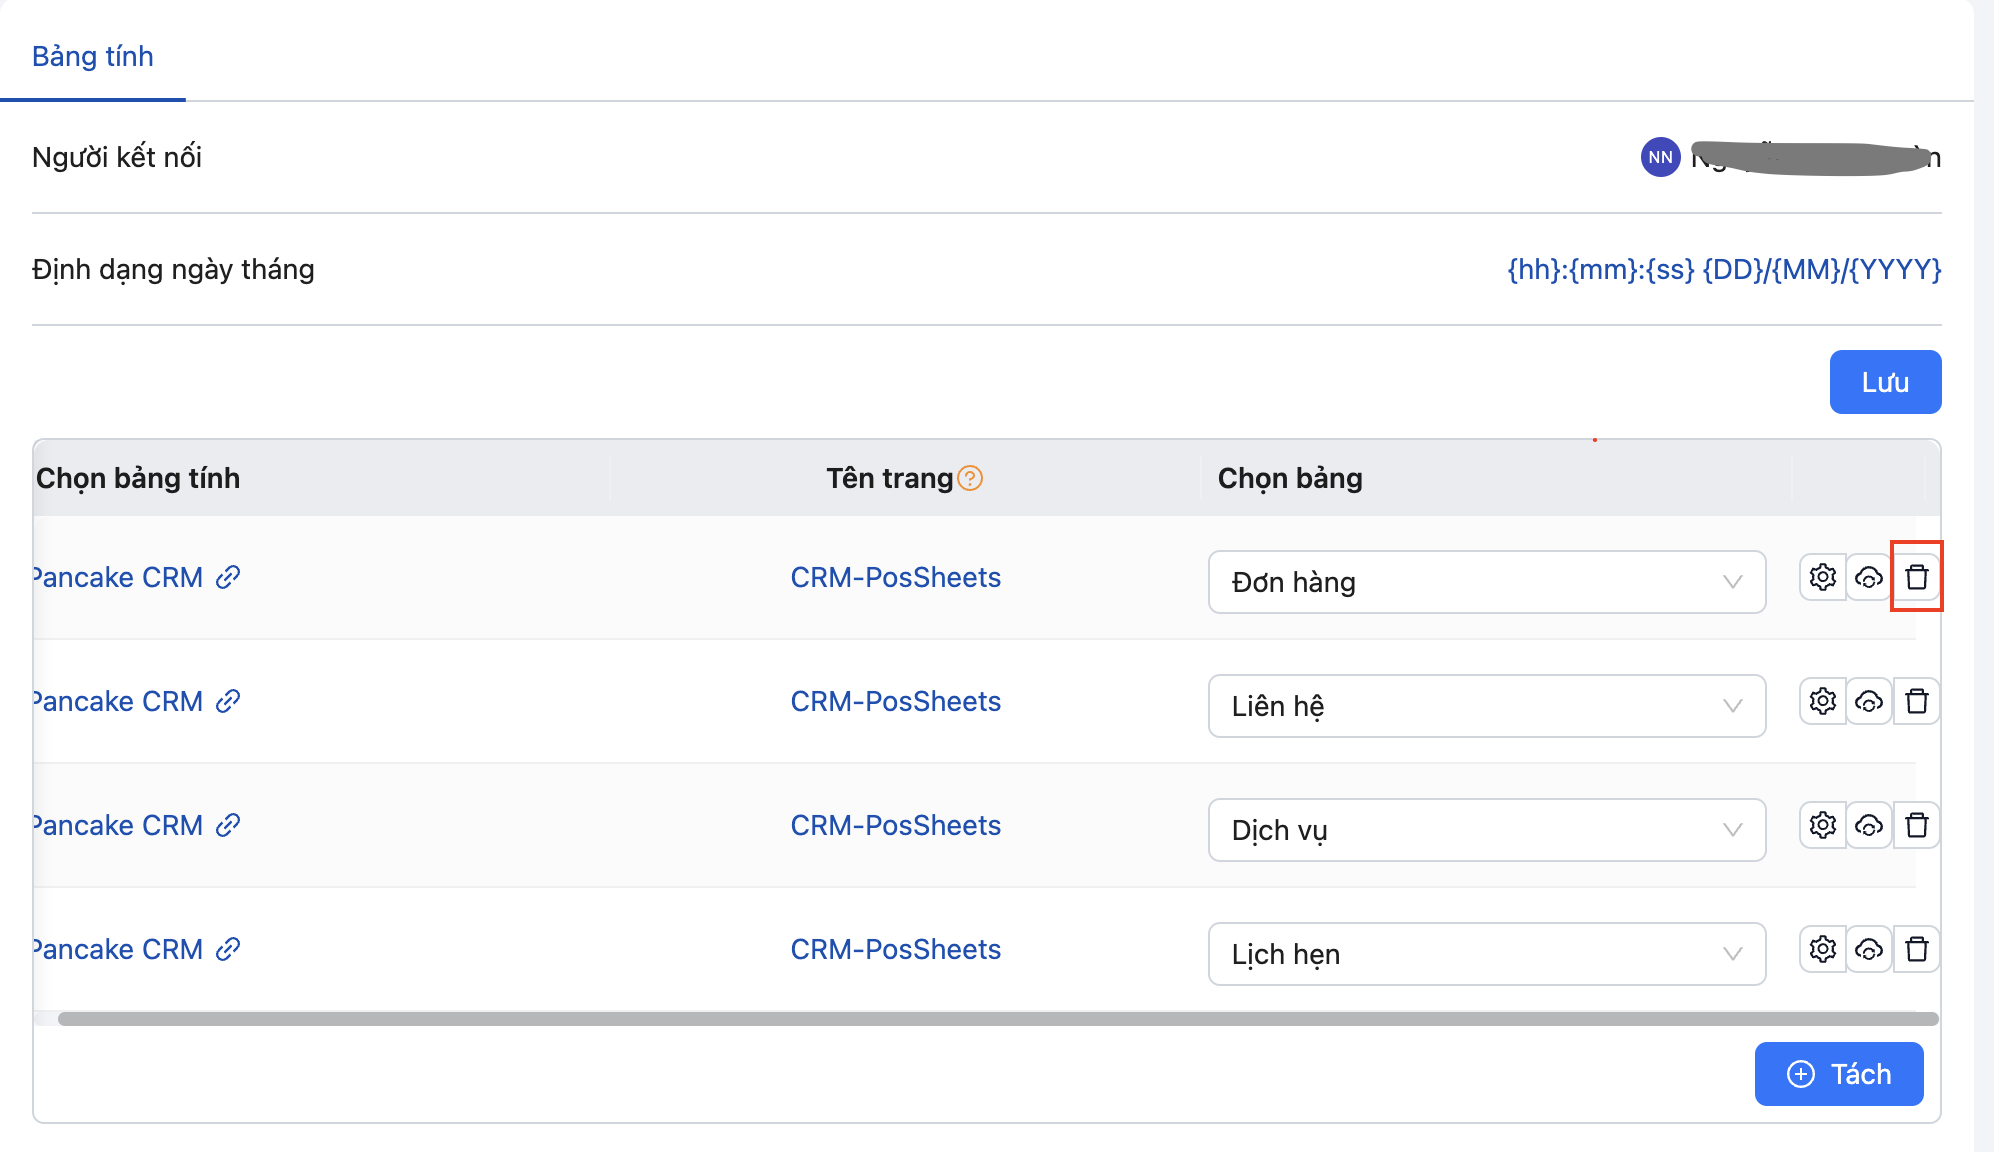
Task: Select the Bảng tính tab
Action: pos(93,56)
